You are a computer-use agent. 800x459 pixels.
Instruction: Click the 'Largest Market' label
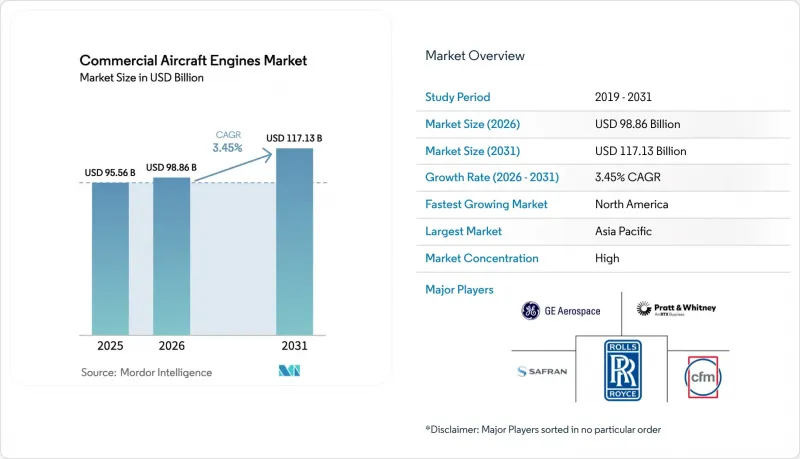463,231
